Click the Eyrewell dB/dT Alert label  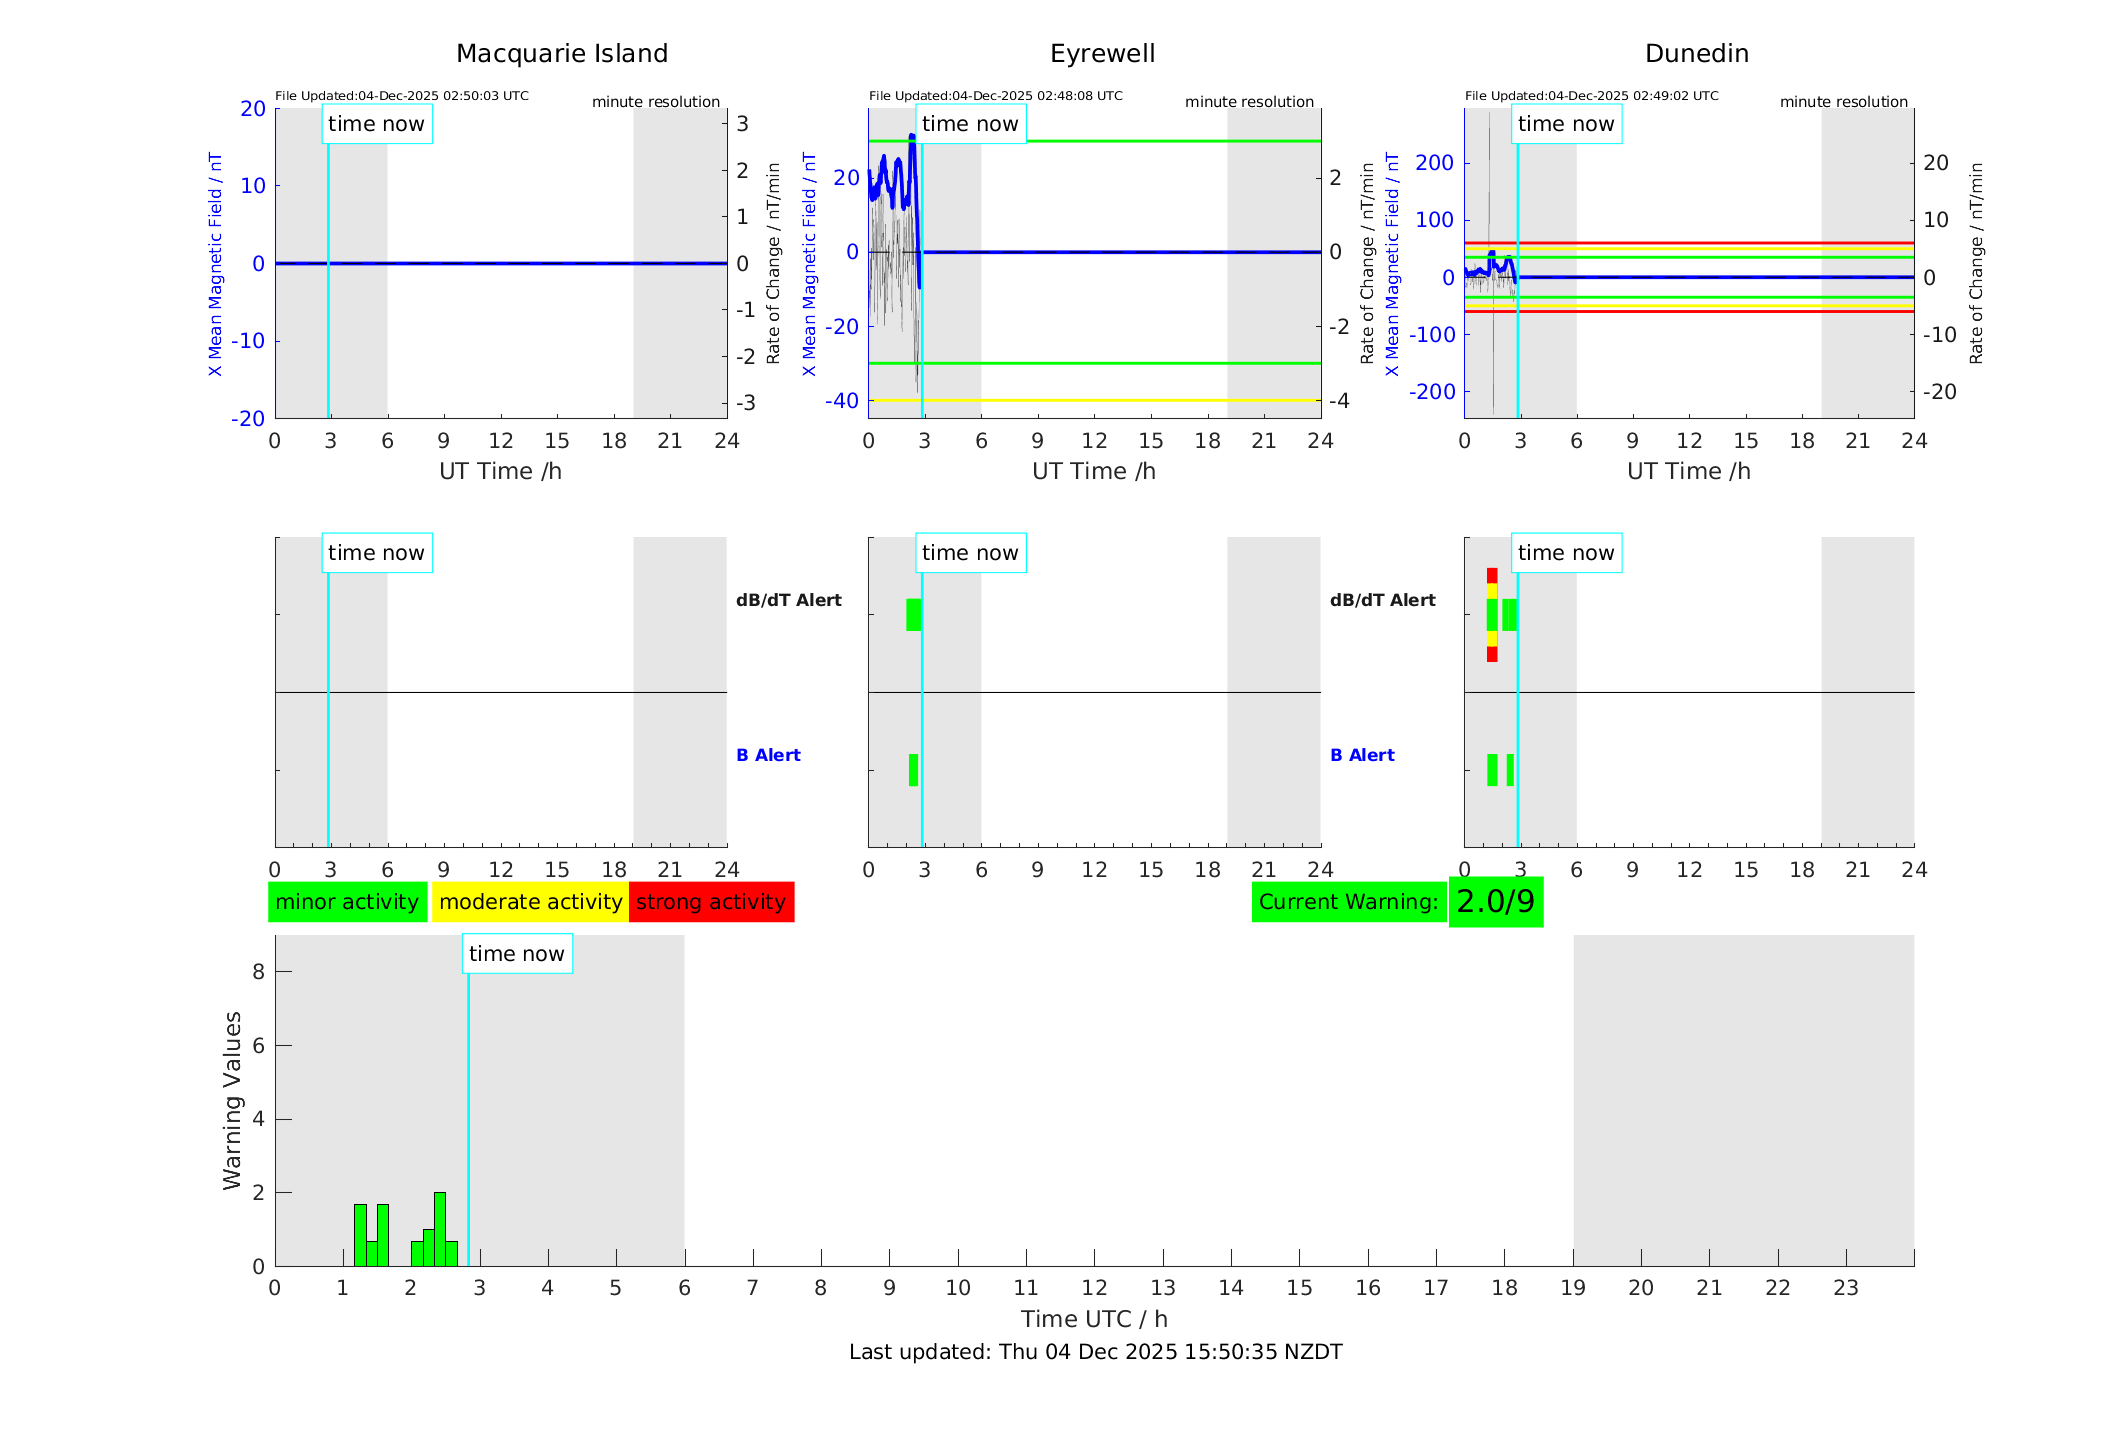tap(788, 600)
